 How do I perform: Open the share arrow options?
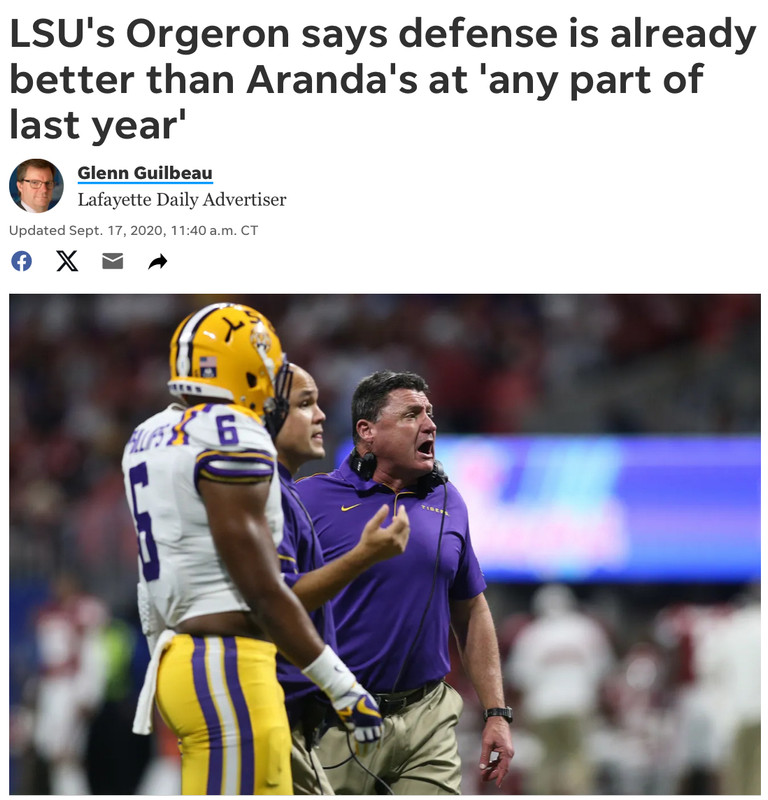(x=158, y=262)
